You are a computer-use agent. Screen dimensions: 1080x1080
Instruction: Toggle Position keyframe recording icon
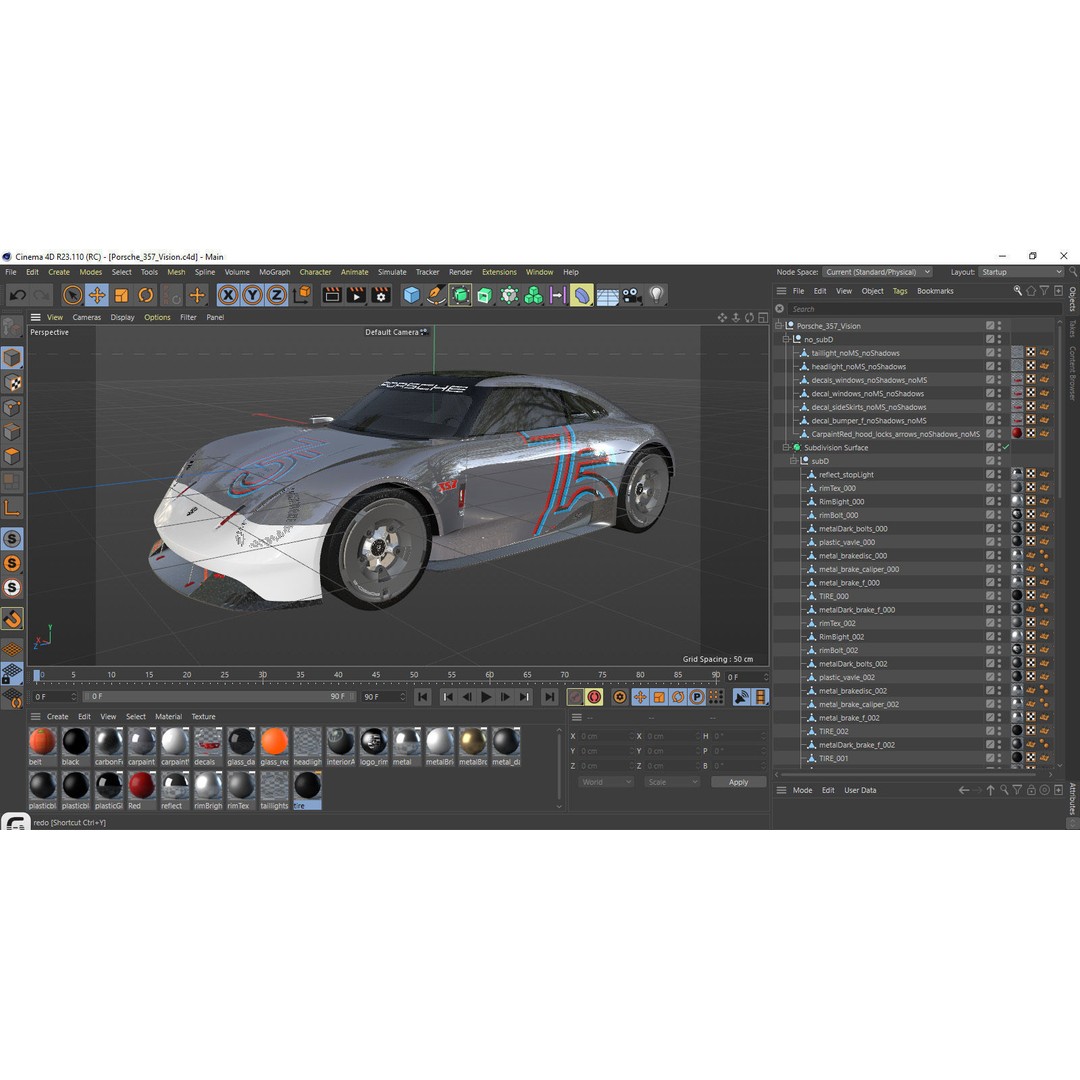640,697
